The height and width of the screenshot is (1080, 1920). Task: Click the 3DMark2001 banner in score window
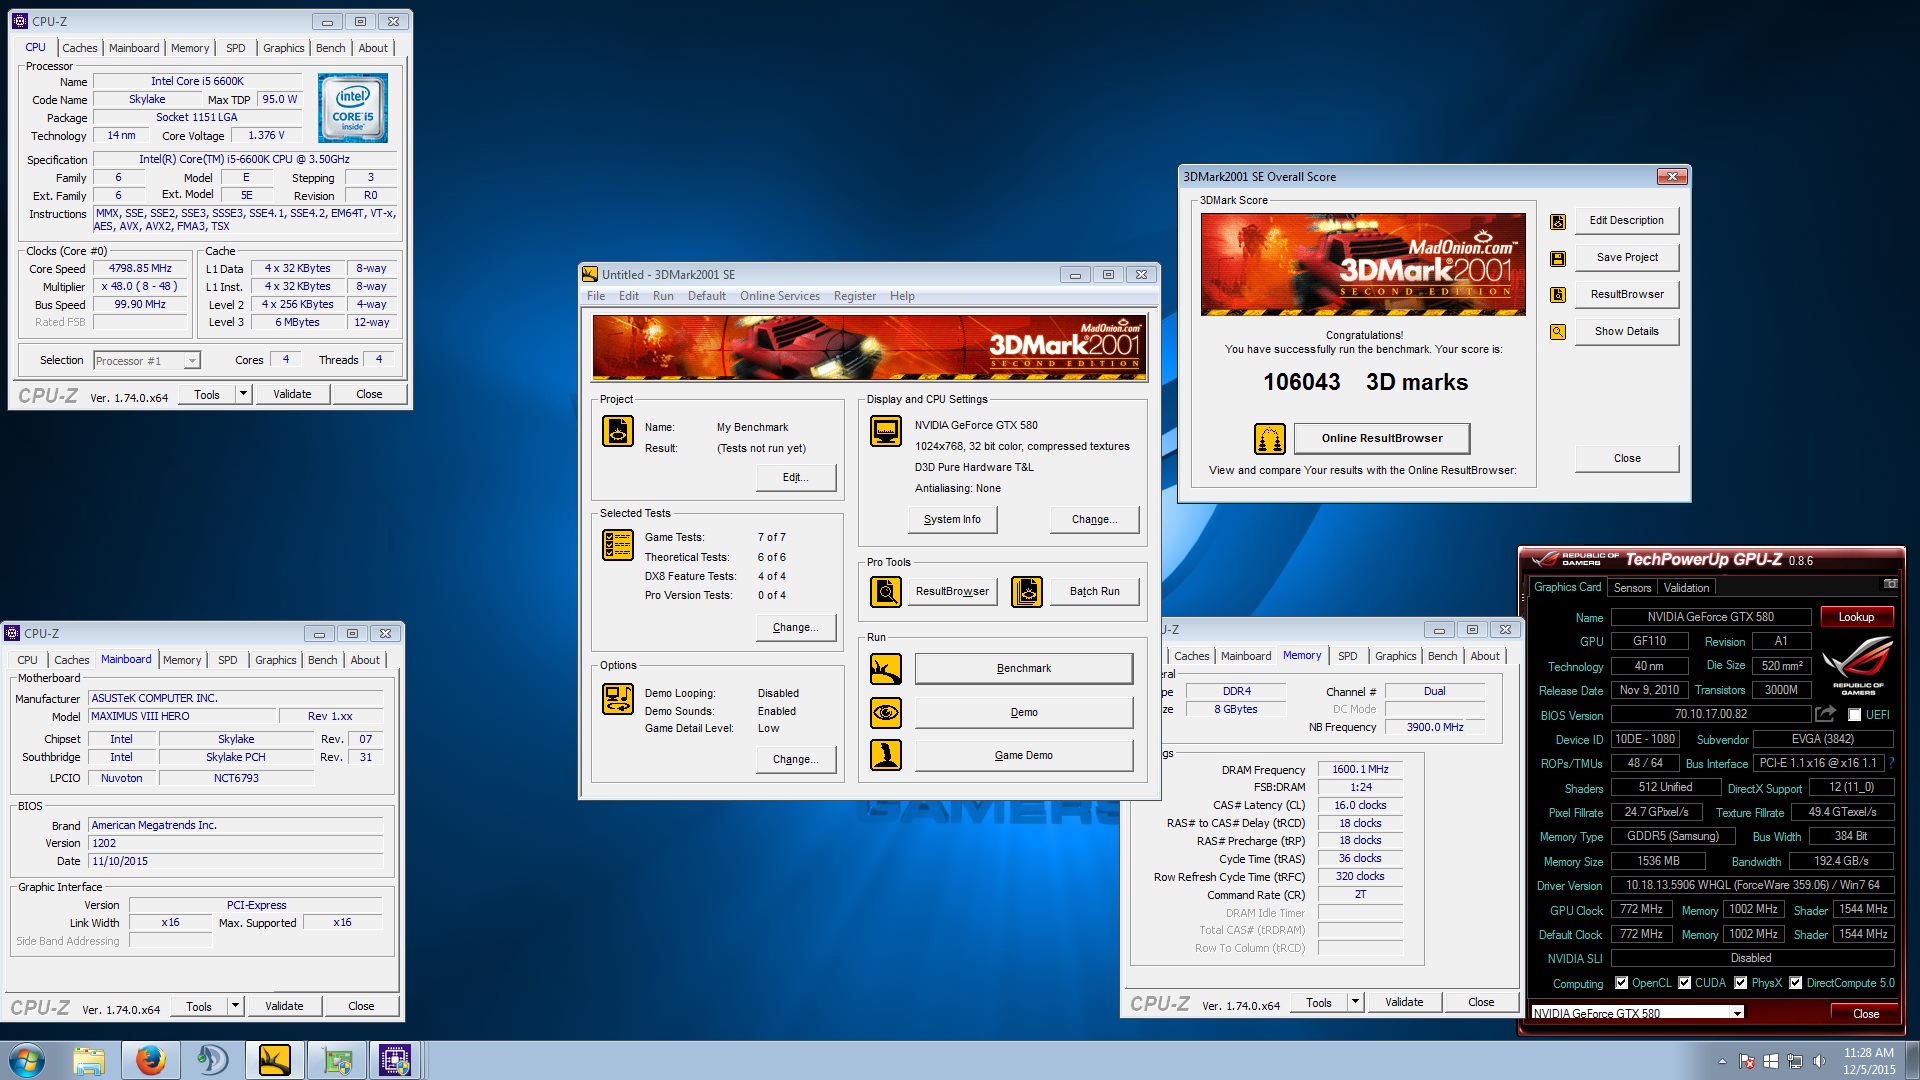point(1363,264)
